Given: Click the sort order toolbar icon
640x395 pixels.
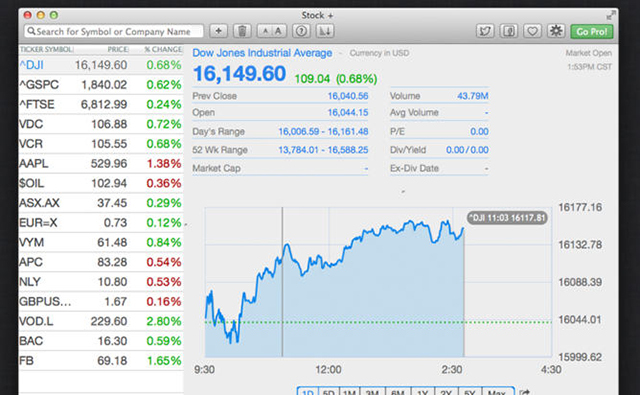Looking at the screenshot, I should click(325, 31).
